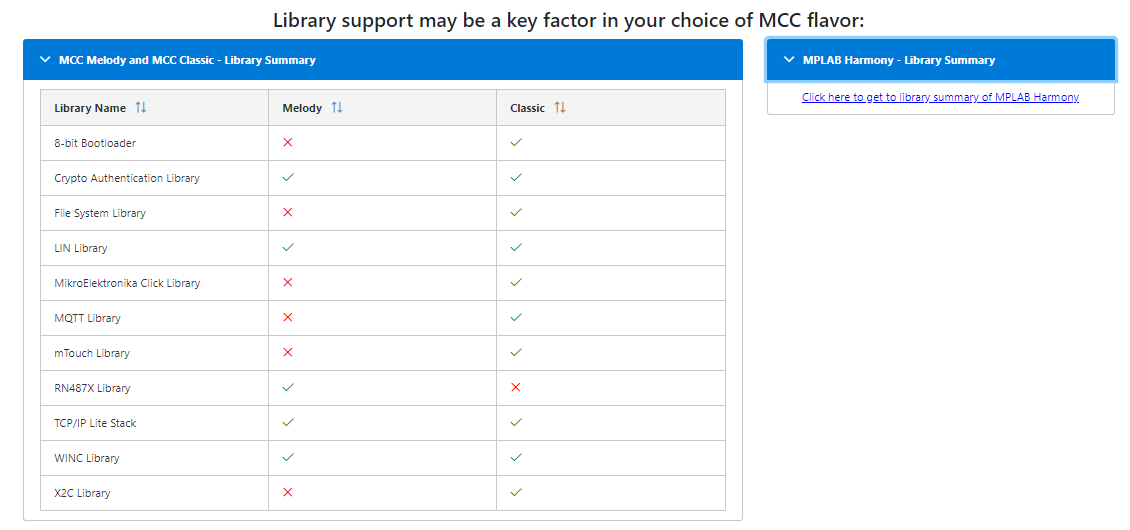The width and height of the screenshot is (1130, 530).
Task: Click Crypto Authentication Library Melody check mark
Action: pos(288,178)
